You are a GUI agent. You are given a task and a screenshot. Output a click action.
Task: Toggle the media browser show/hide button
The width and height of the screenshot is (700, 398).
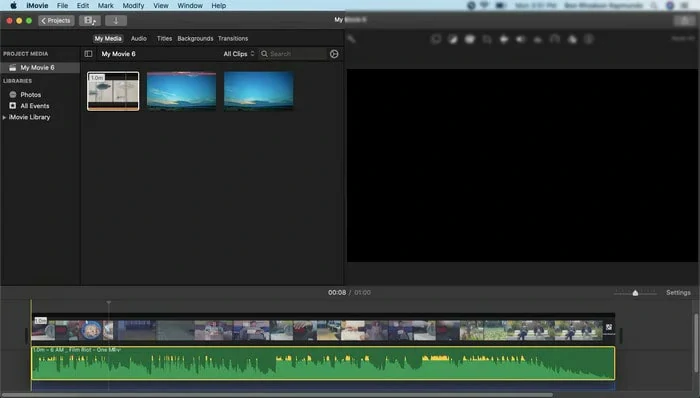click(x=90, y=21)
